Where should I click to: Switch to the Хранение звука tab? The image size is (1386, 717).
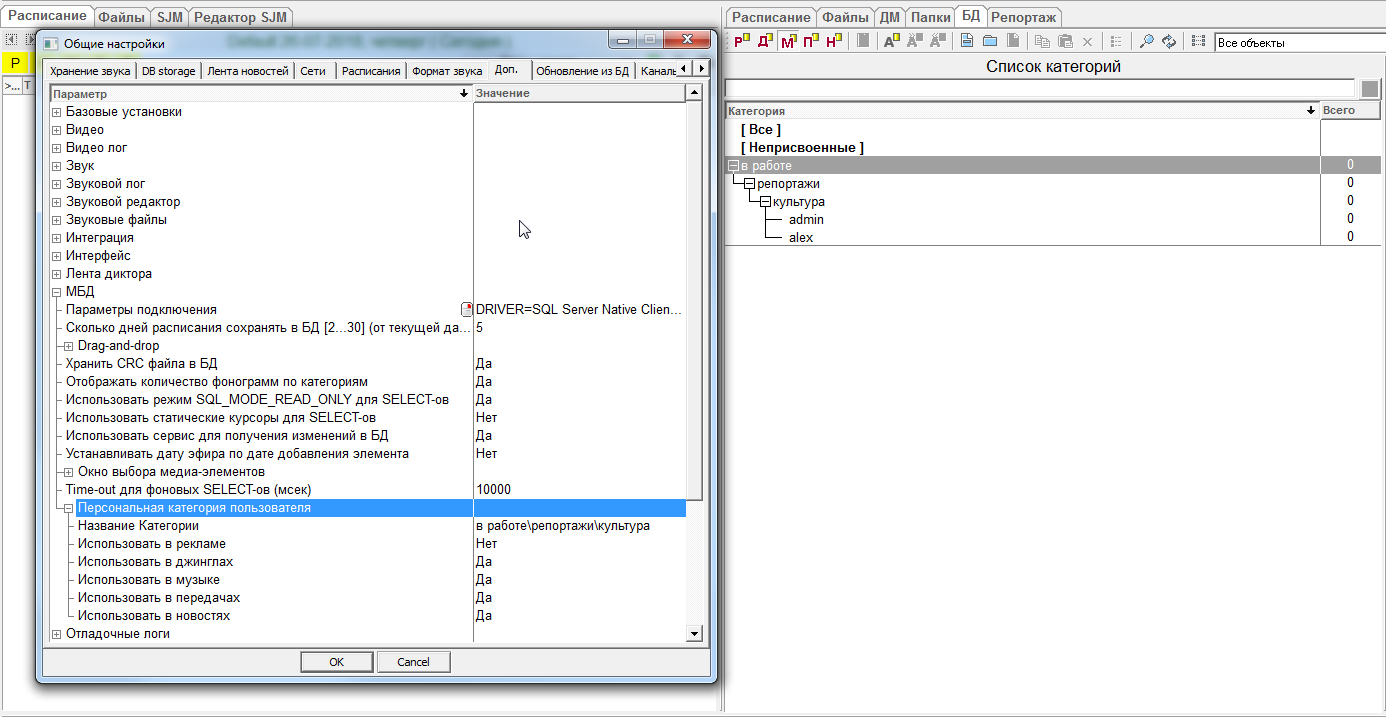(90, 71)
